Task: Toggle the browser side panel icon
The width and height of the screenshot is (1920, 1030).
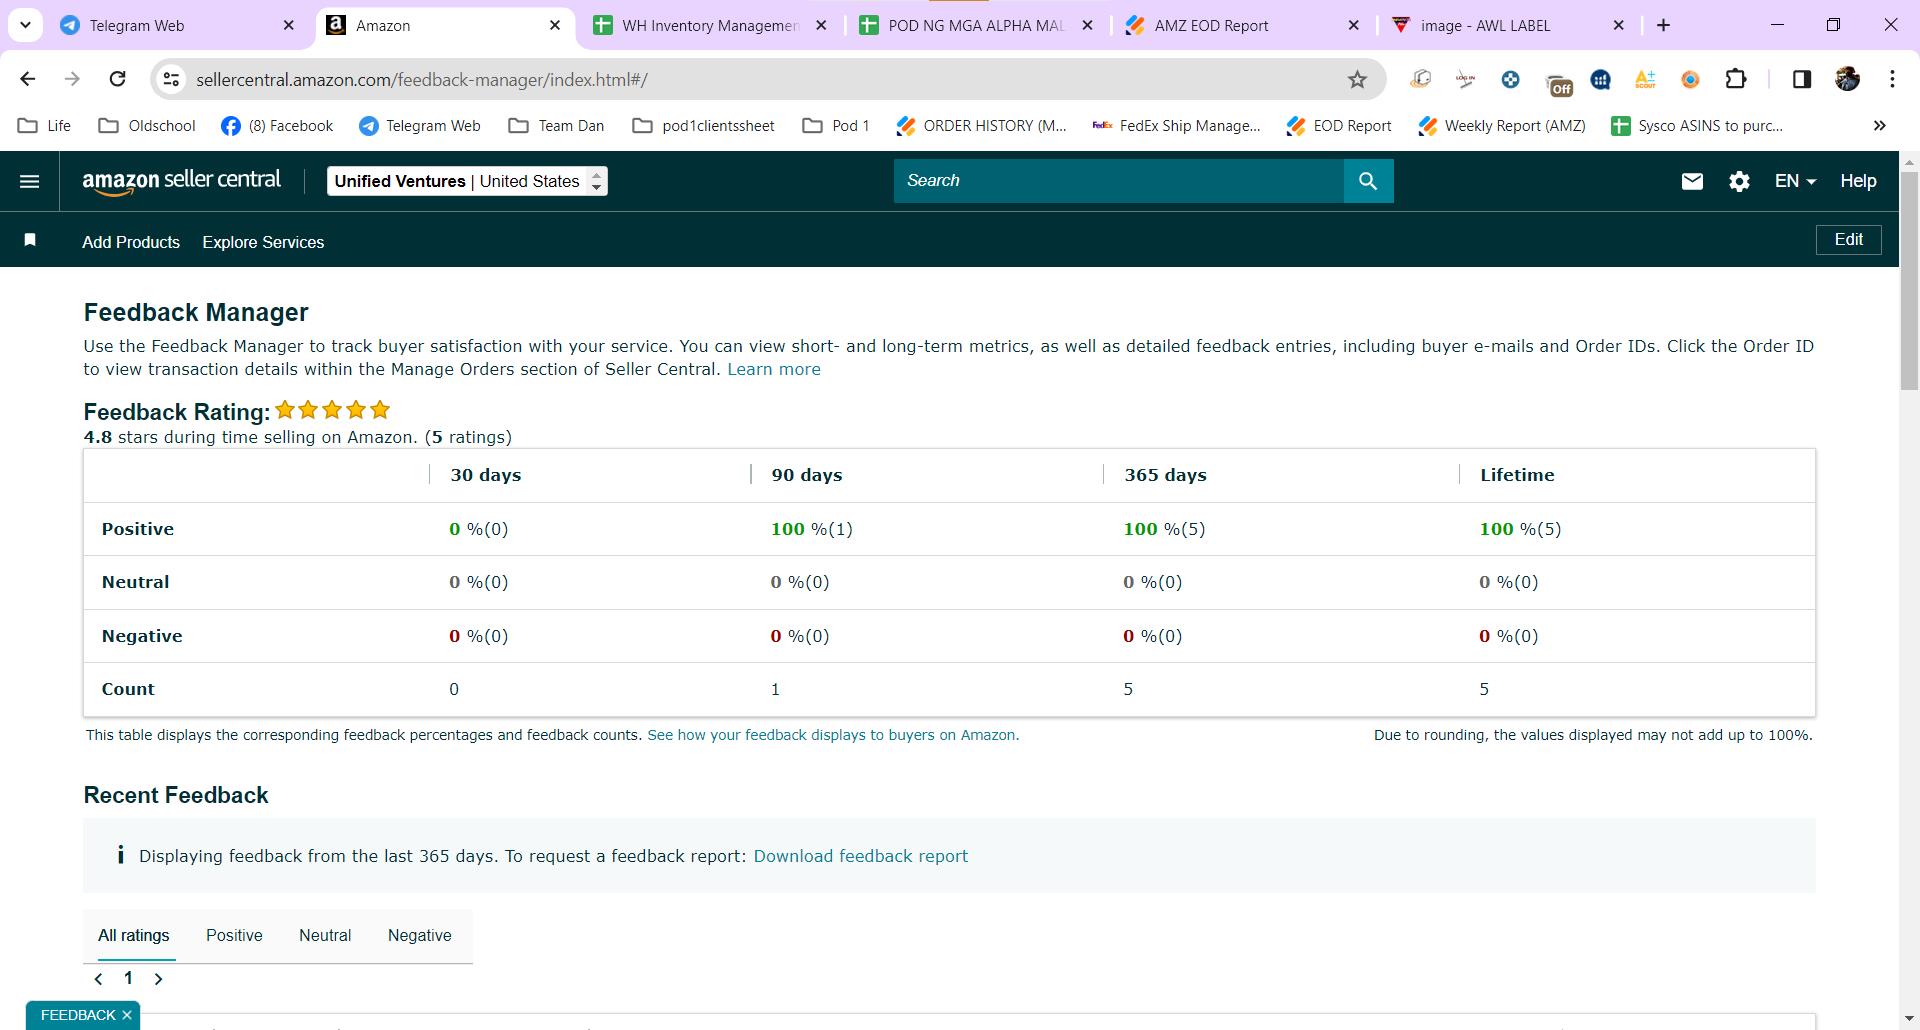Action: (x=1802, y=79)
